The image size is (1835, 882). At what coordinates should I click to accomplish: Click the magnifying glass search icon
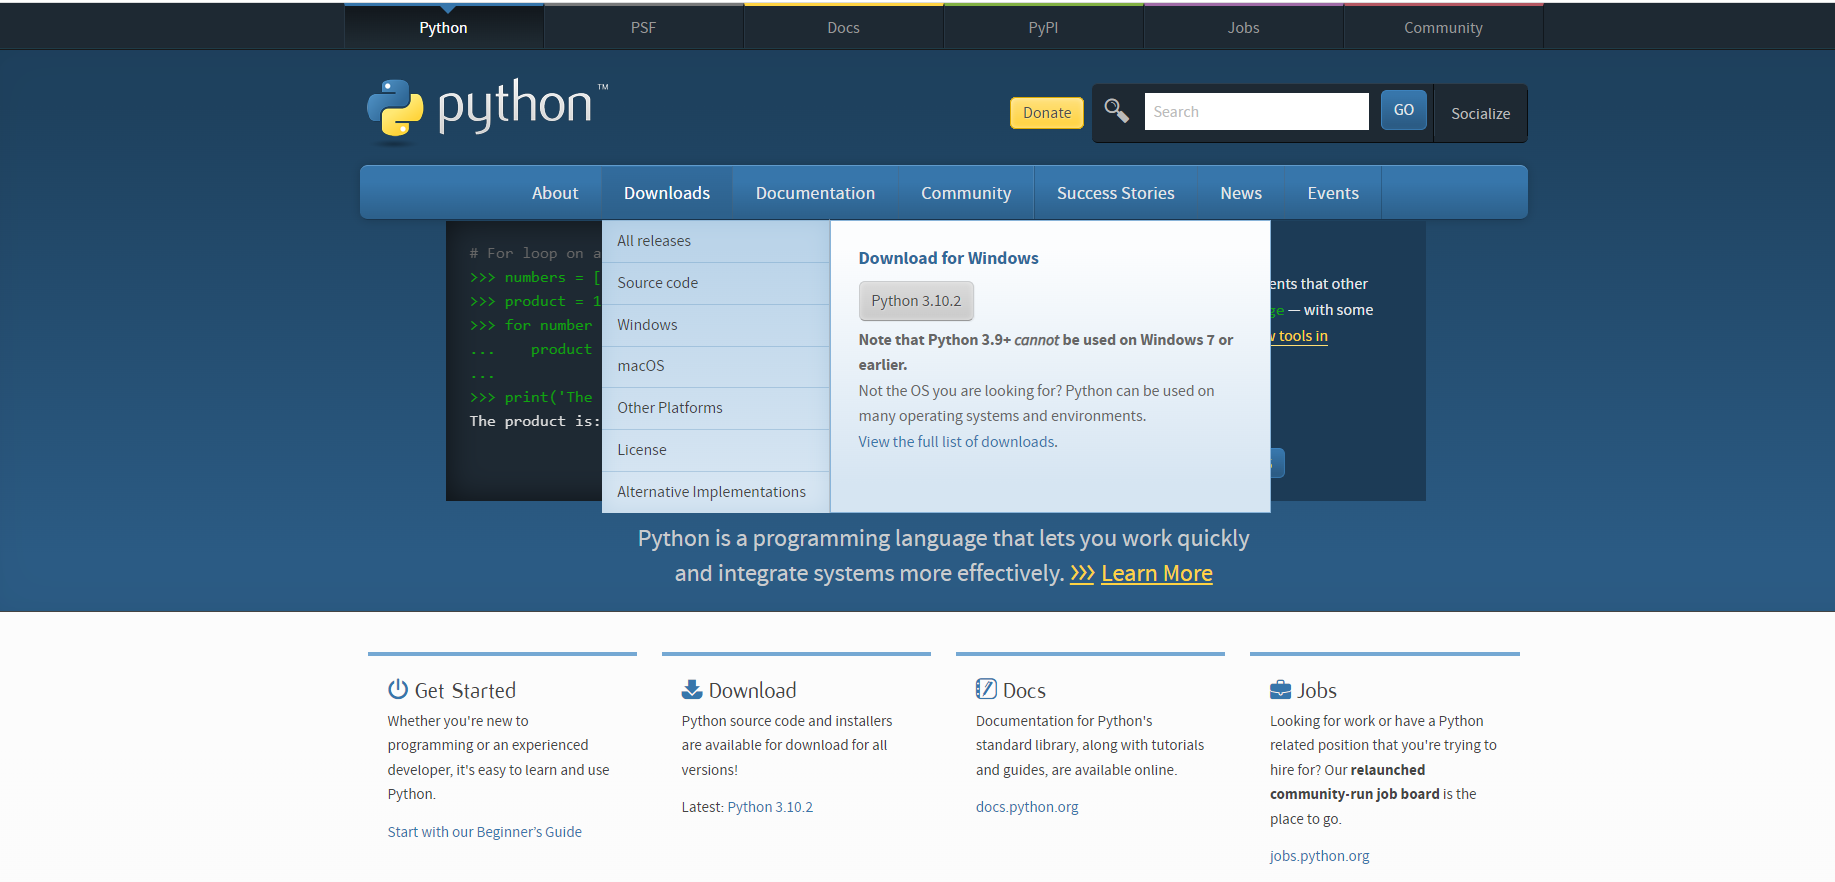[1116, 111]
